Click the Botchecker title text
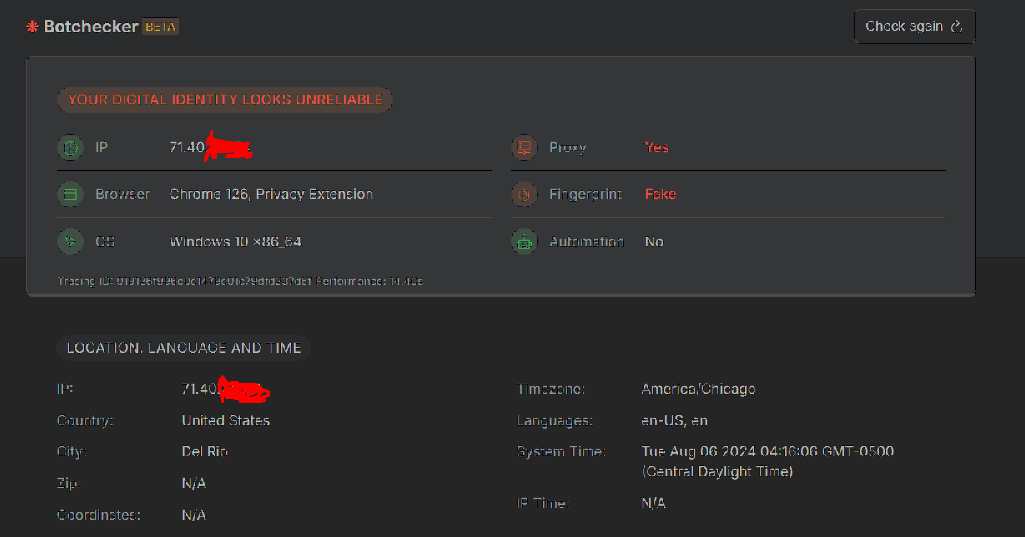Image resolution: width=1025 pixels, height=537 pixels. [91, 26]
